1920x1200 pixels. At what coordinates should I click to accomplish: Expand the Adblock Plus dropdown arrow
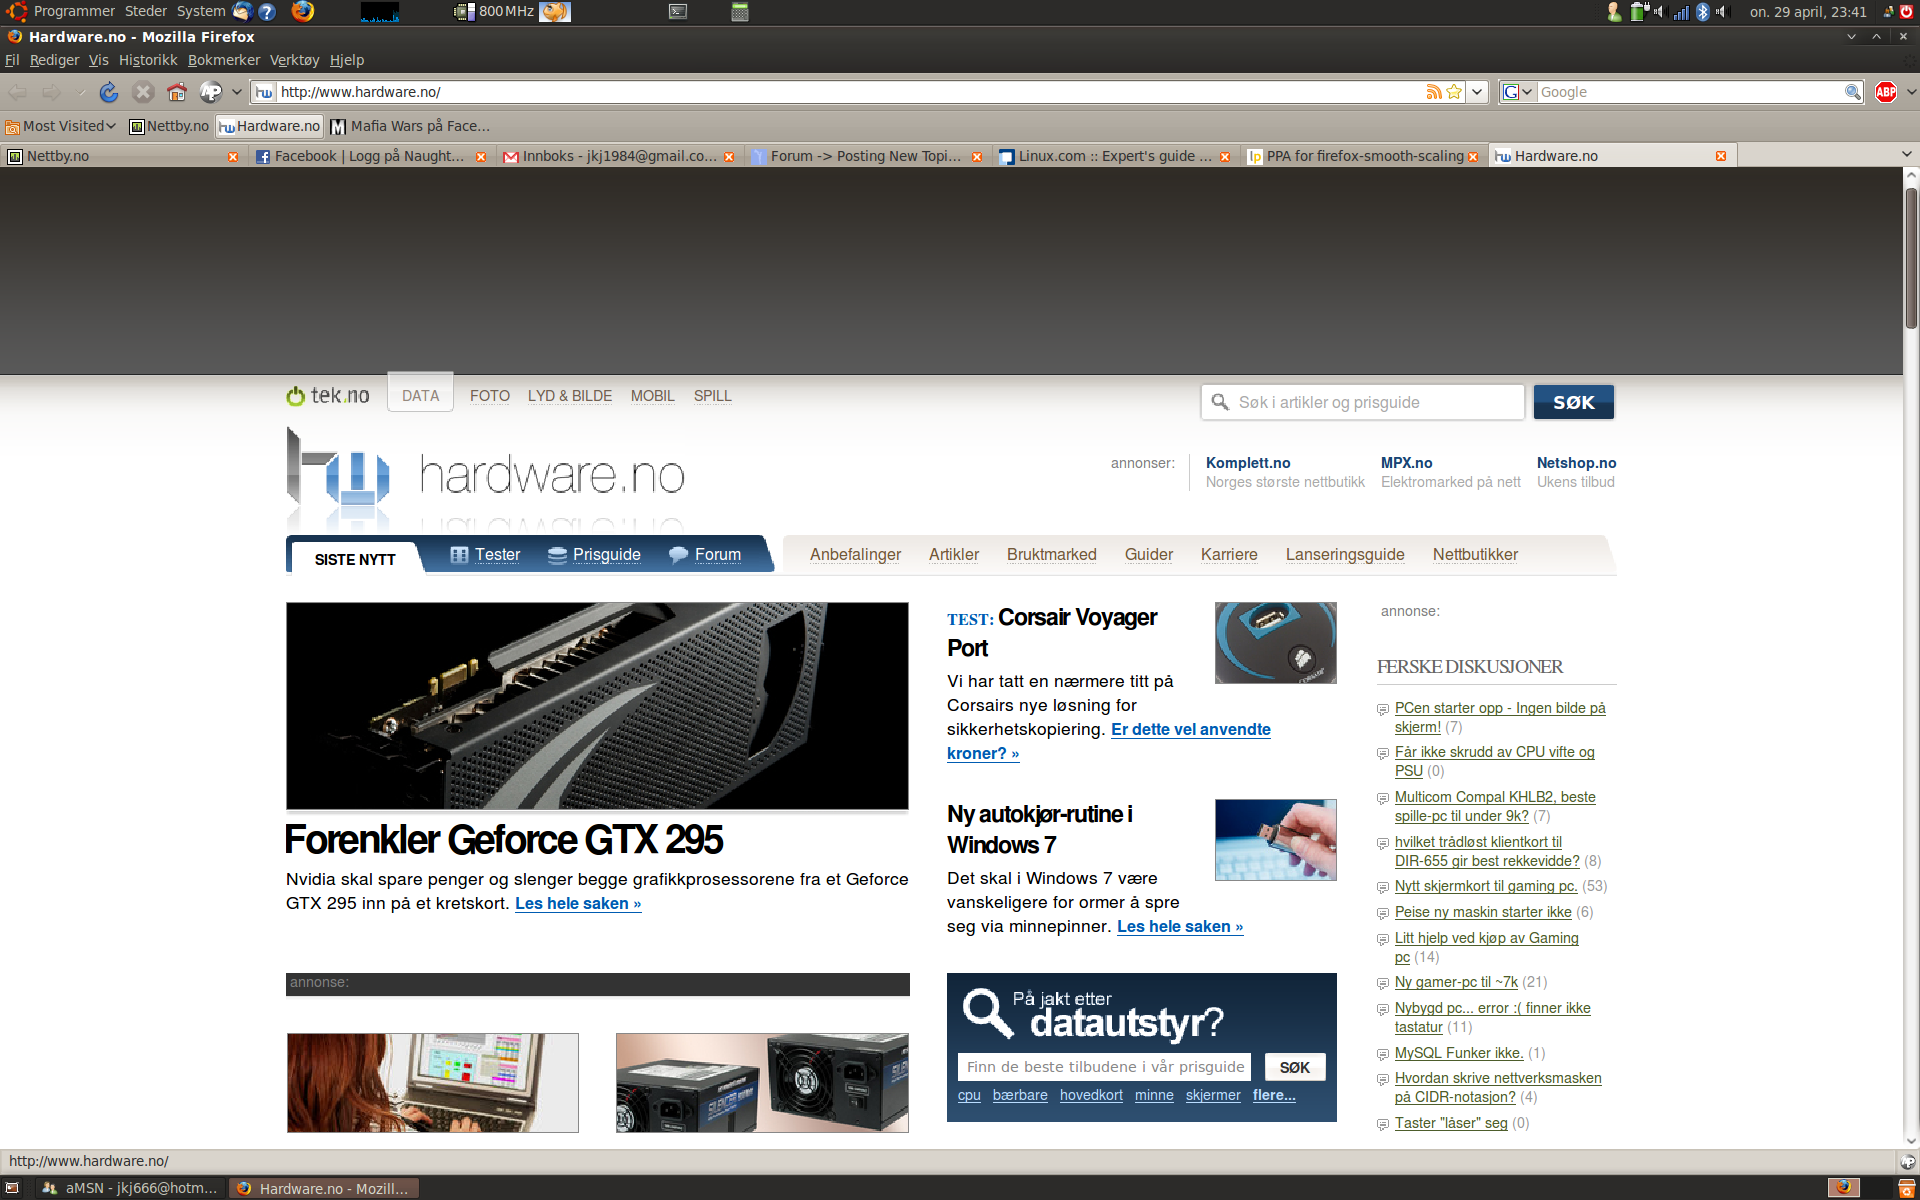tap(1911, 92)
